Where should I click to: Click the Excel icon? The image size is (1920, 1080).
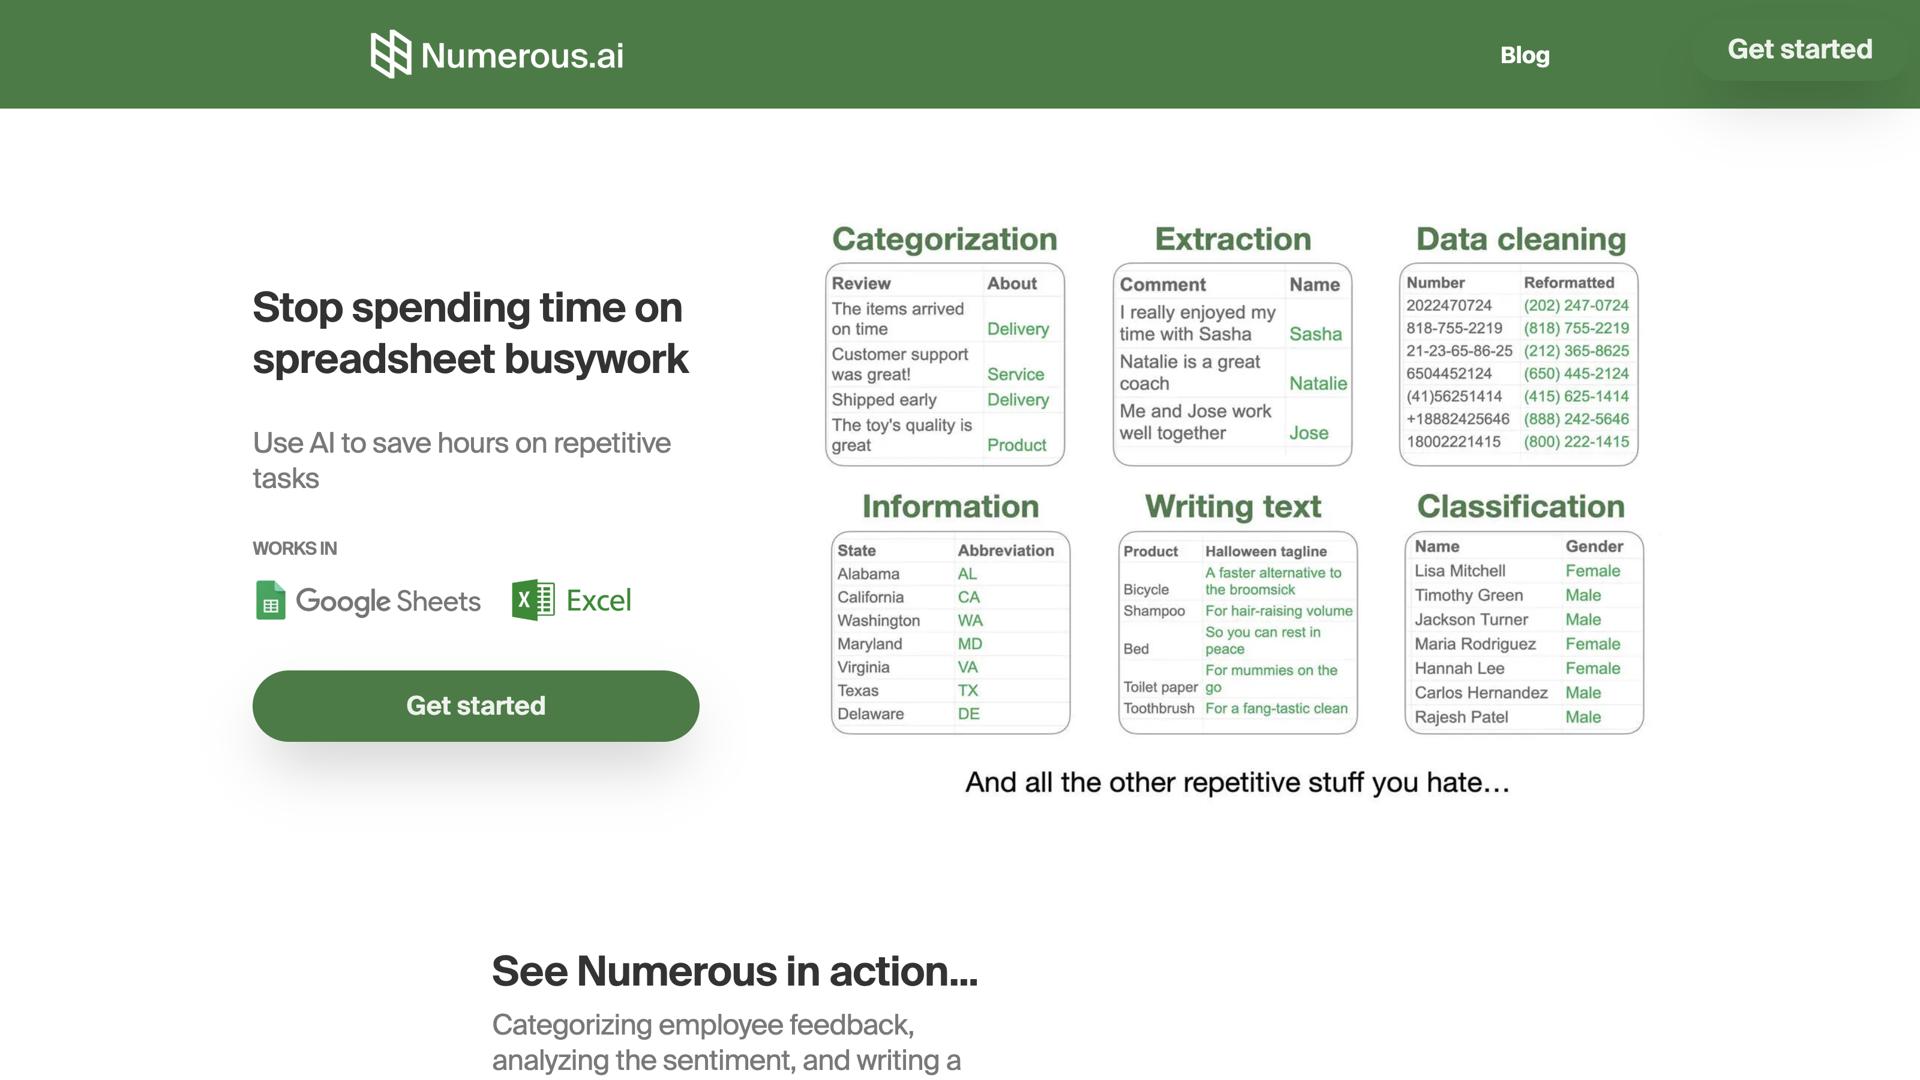click(x=533, y=600)
